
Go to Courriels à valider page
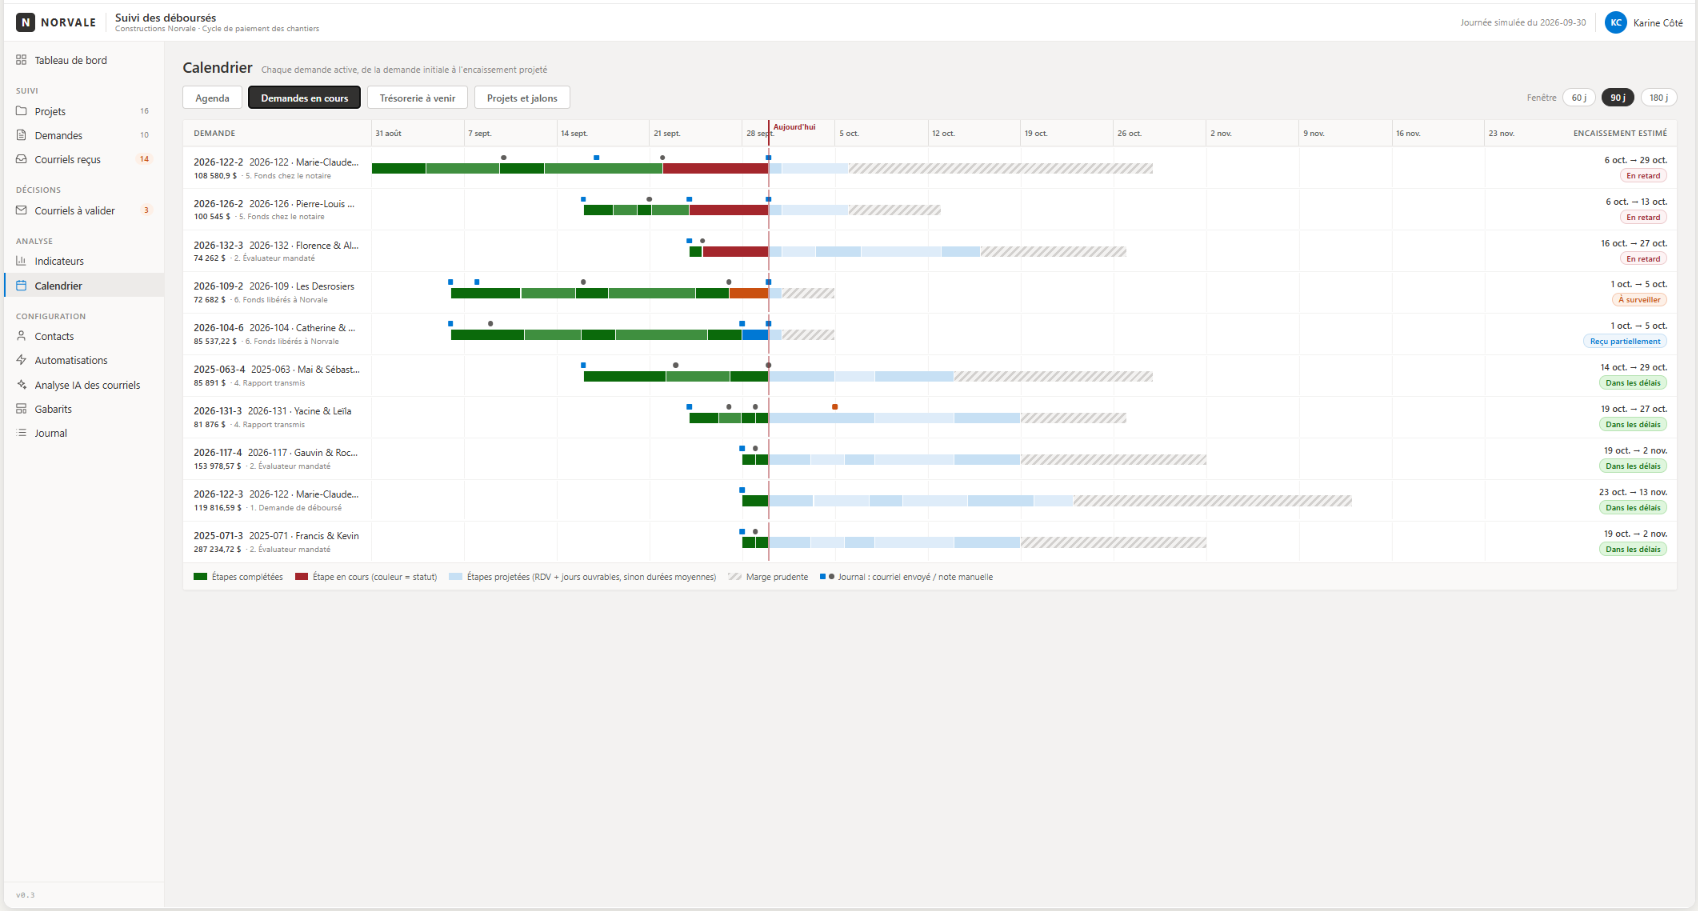point(84,210)
